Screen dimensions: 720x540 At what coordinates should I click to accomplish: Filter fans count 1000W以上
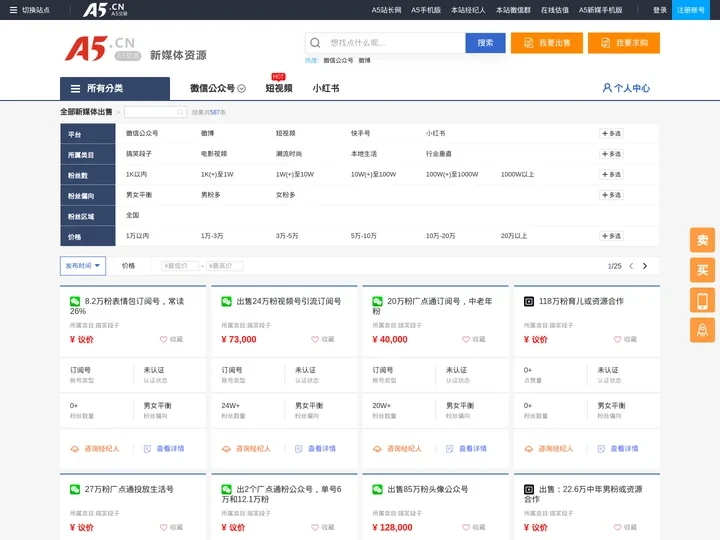point(517,174)
